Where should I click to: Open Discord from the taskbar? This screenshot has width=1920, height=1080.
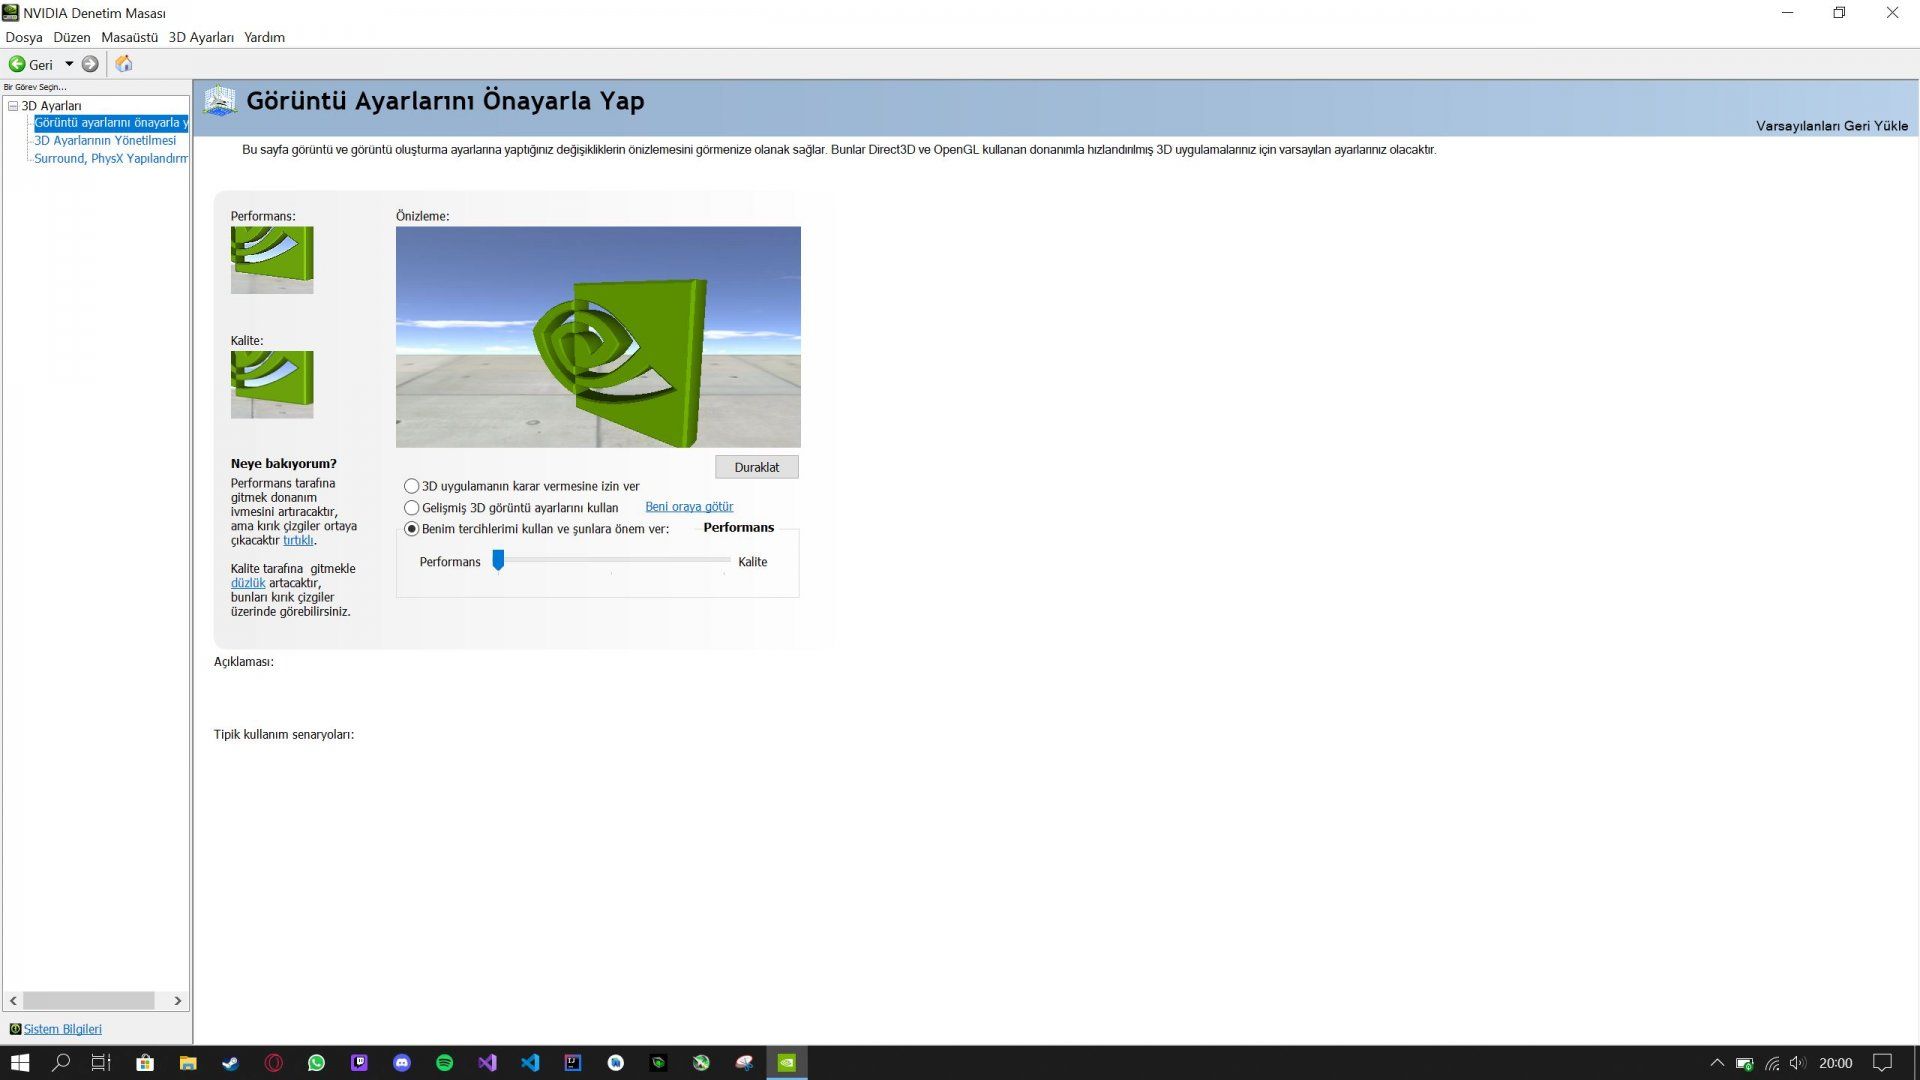402,1063
